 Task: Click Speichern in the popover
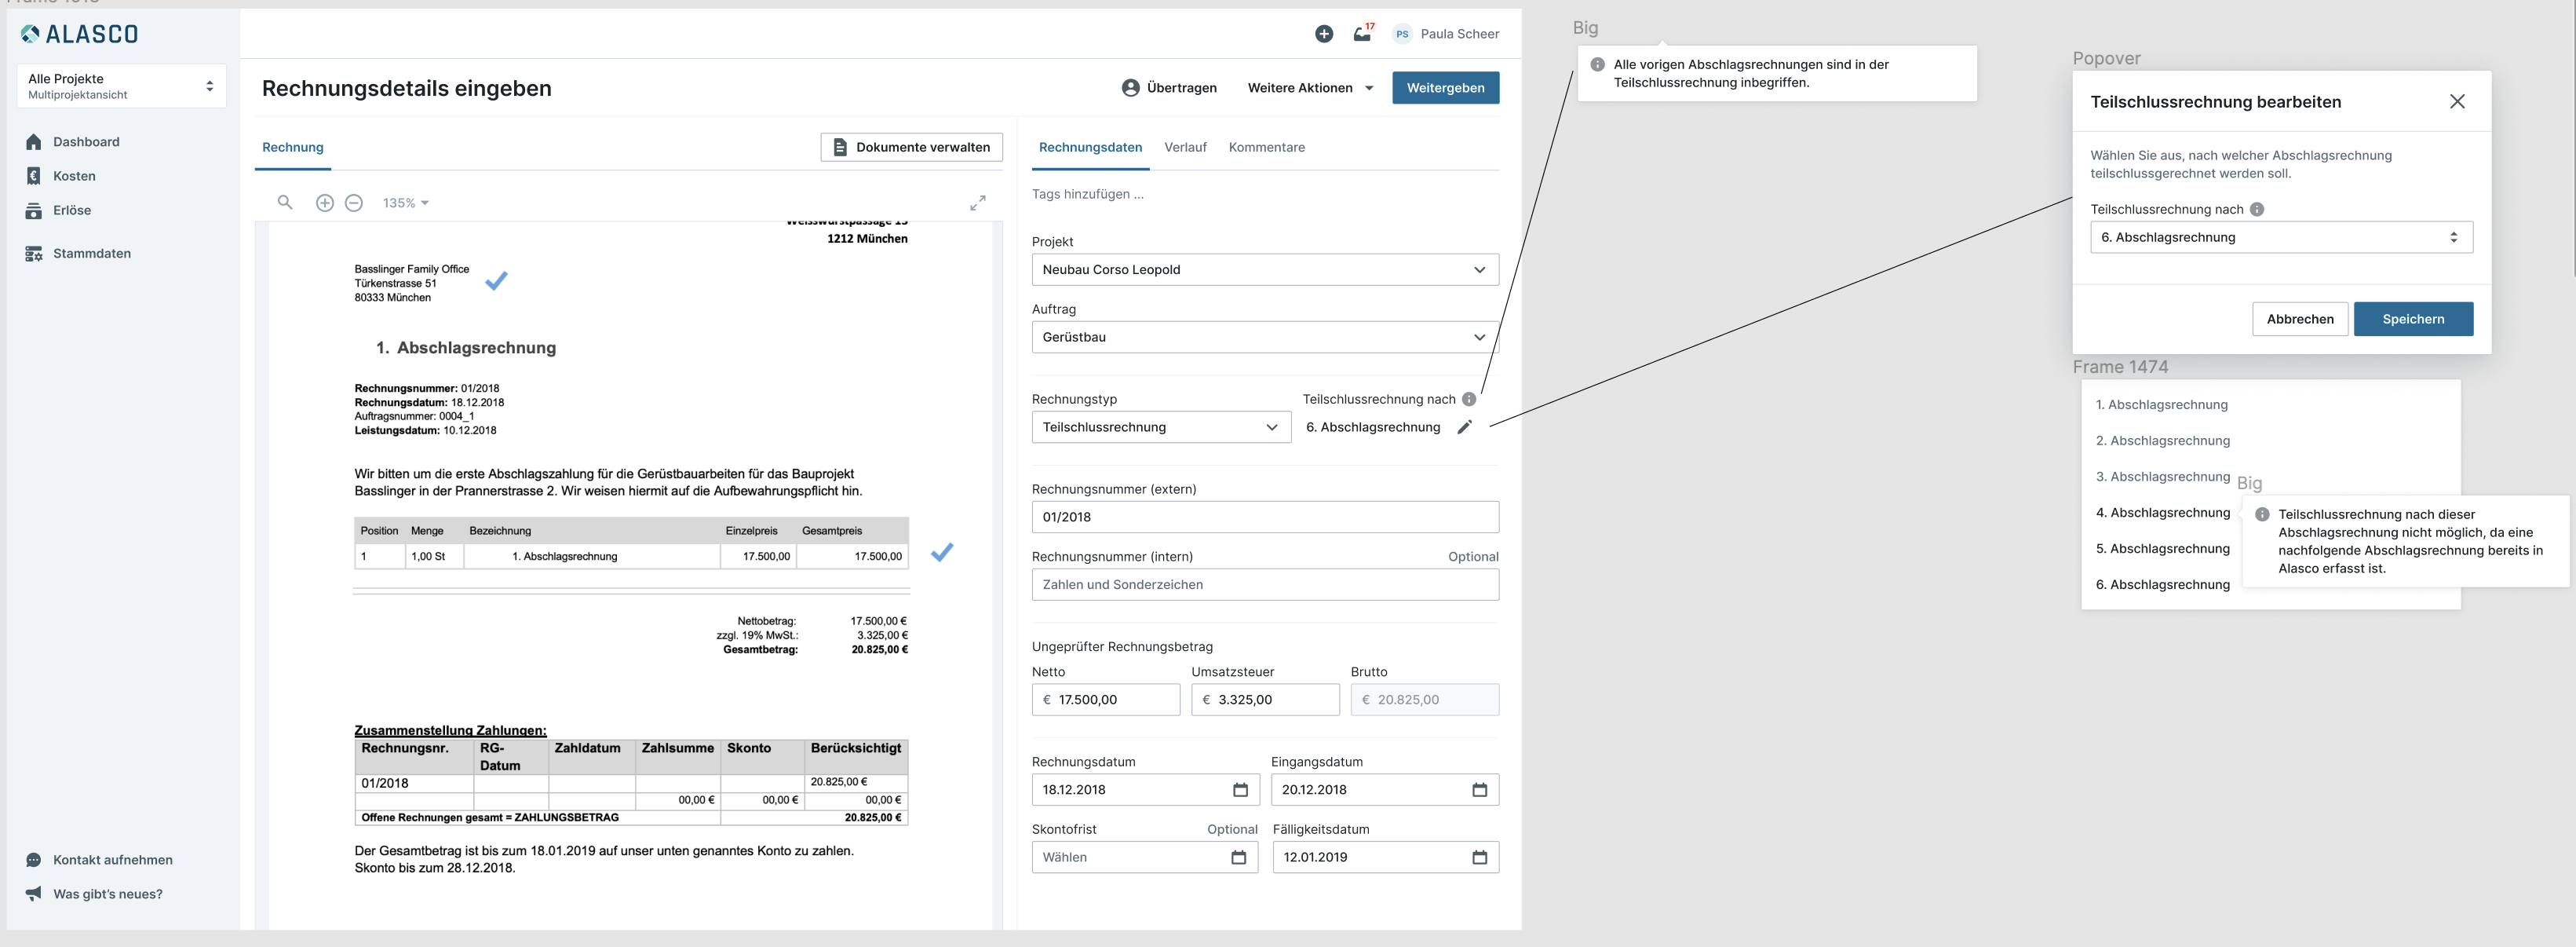coord(2412,319)
